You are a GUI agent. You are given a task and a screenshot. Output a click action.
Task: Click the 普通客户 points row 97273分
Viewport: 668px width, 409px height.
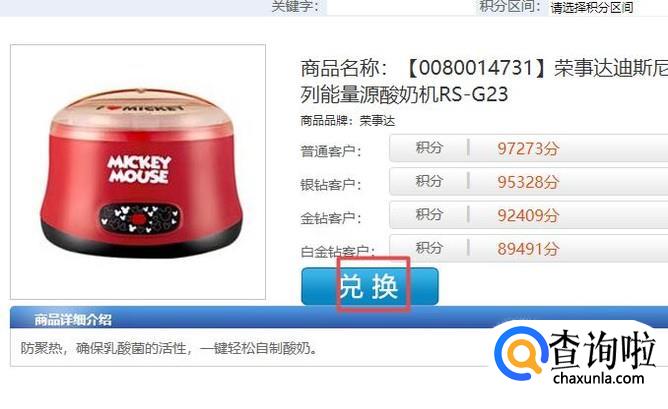click(529, 148)
